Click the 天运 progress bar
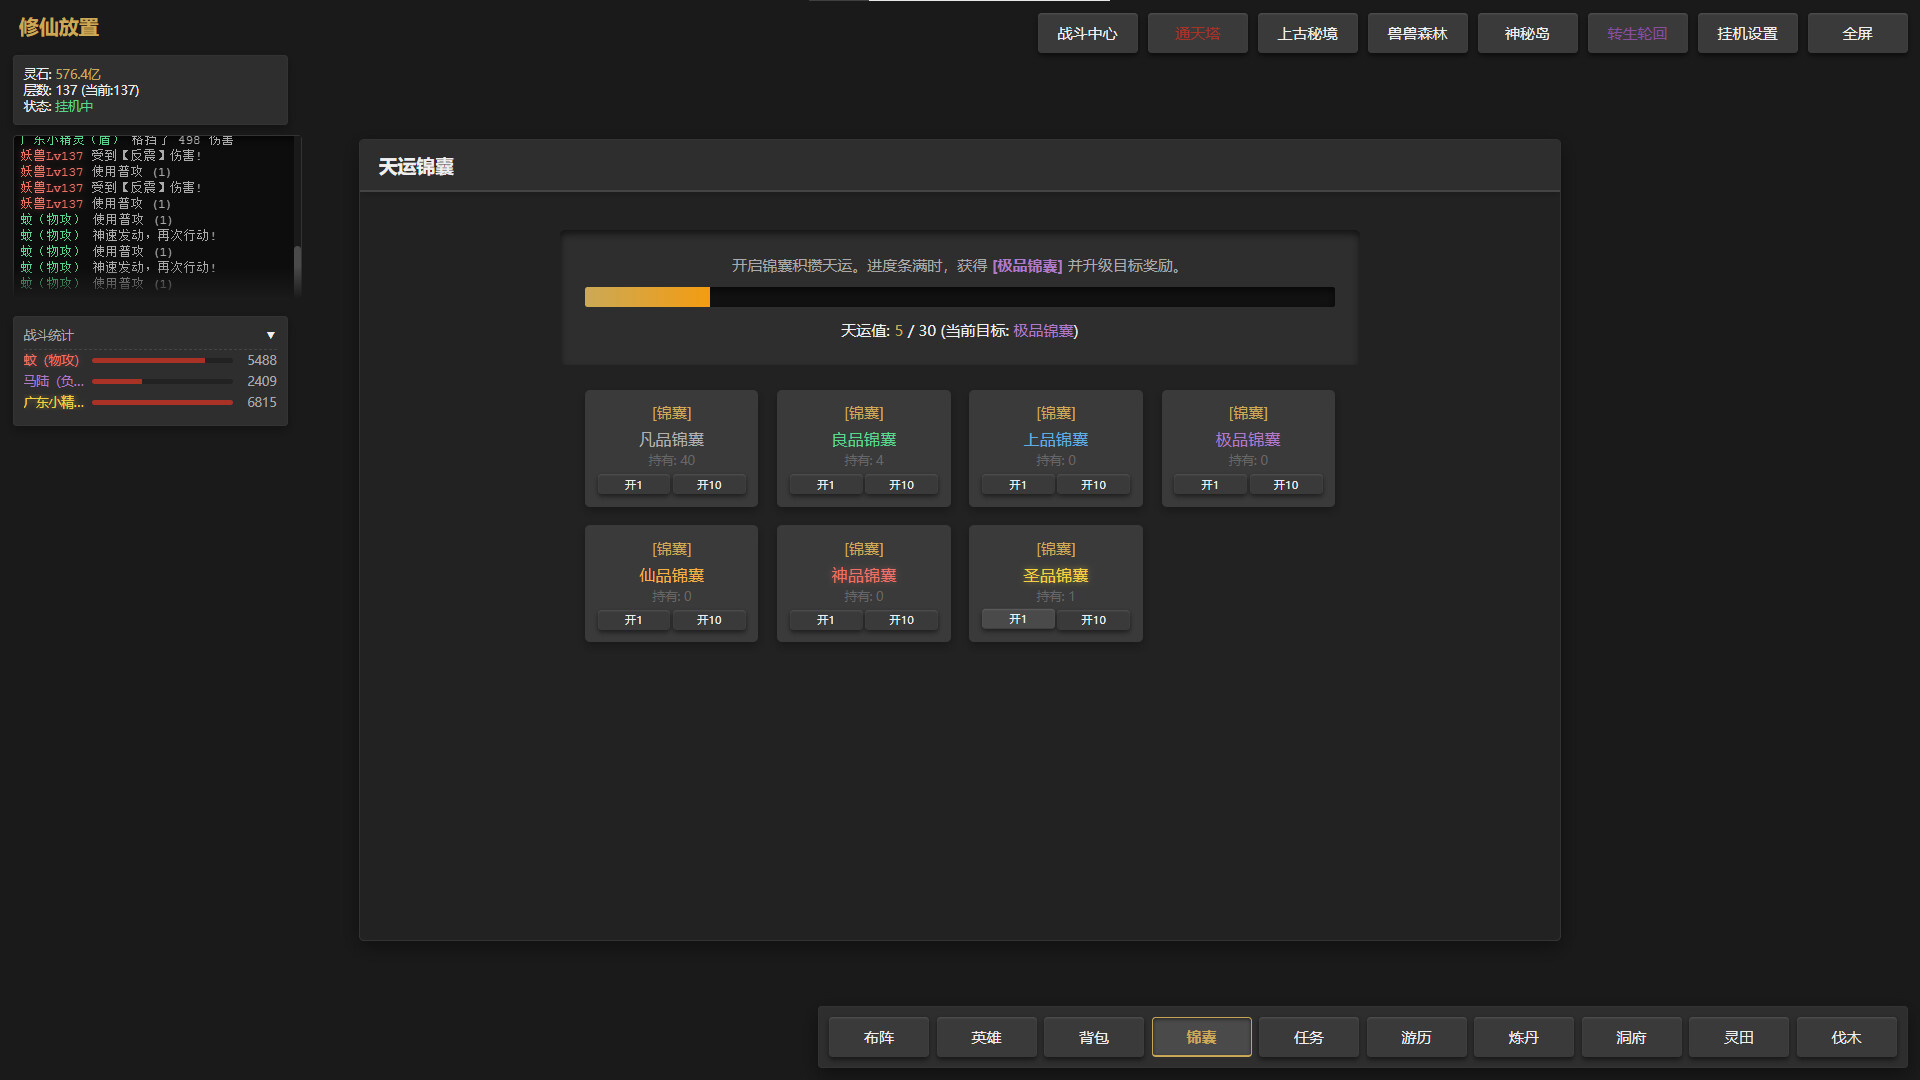The height and width of the screenshot is (1080, 1920). click(959, 297)
